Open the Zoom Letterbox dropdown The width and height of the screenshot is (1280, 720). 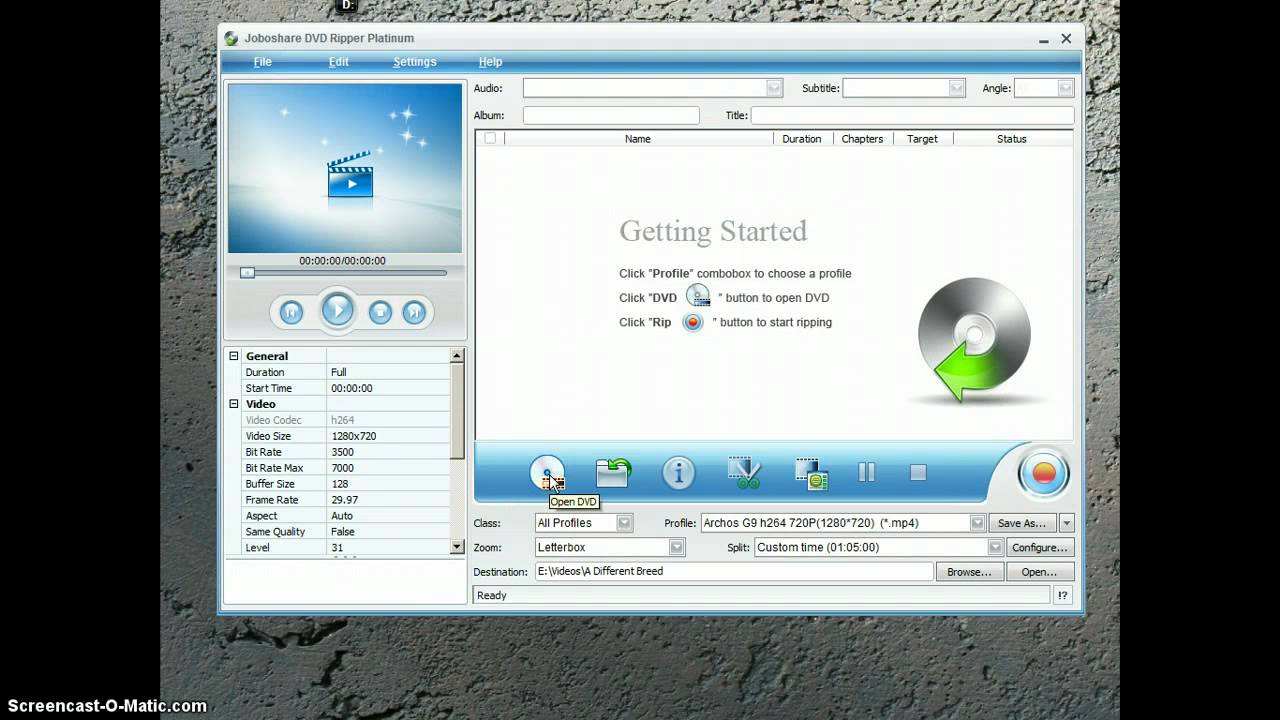click(677, 548)
